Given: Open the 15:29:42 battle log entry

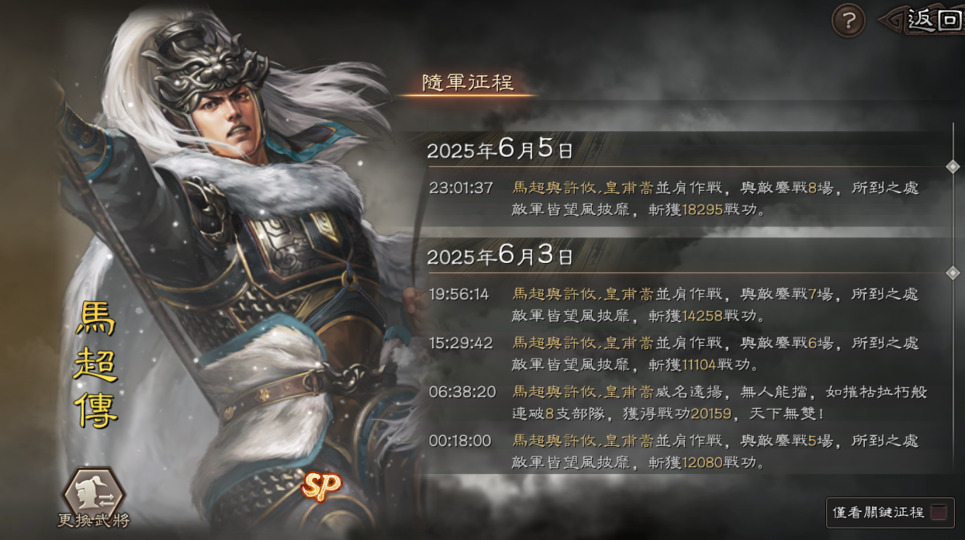Looking at the screenshot, I should (x=675, y=353).
